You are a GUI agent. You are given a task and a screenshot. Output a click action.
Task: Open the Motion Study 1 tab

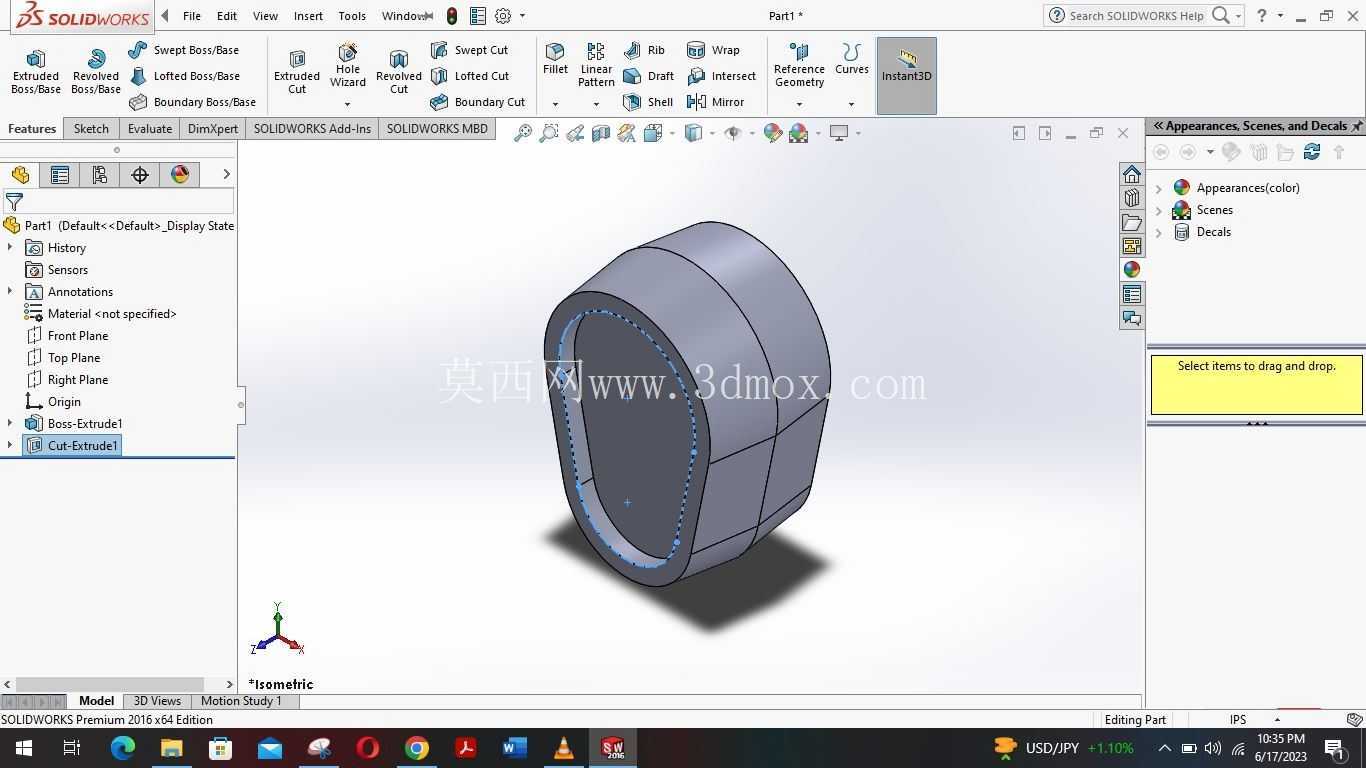pyautogui.click(x=242, y=701)
